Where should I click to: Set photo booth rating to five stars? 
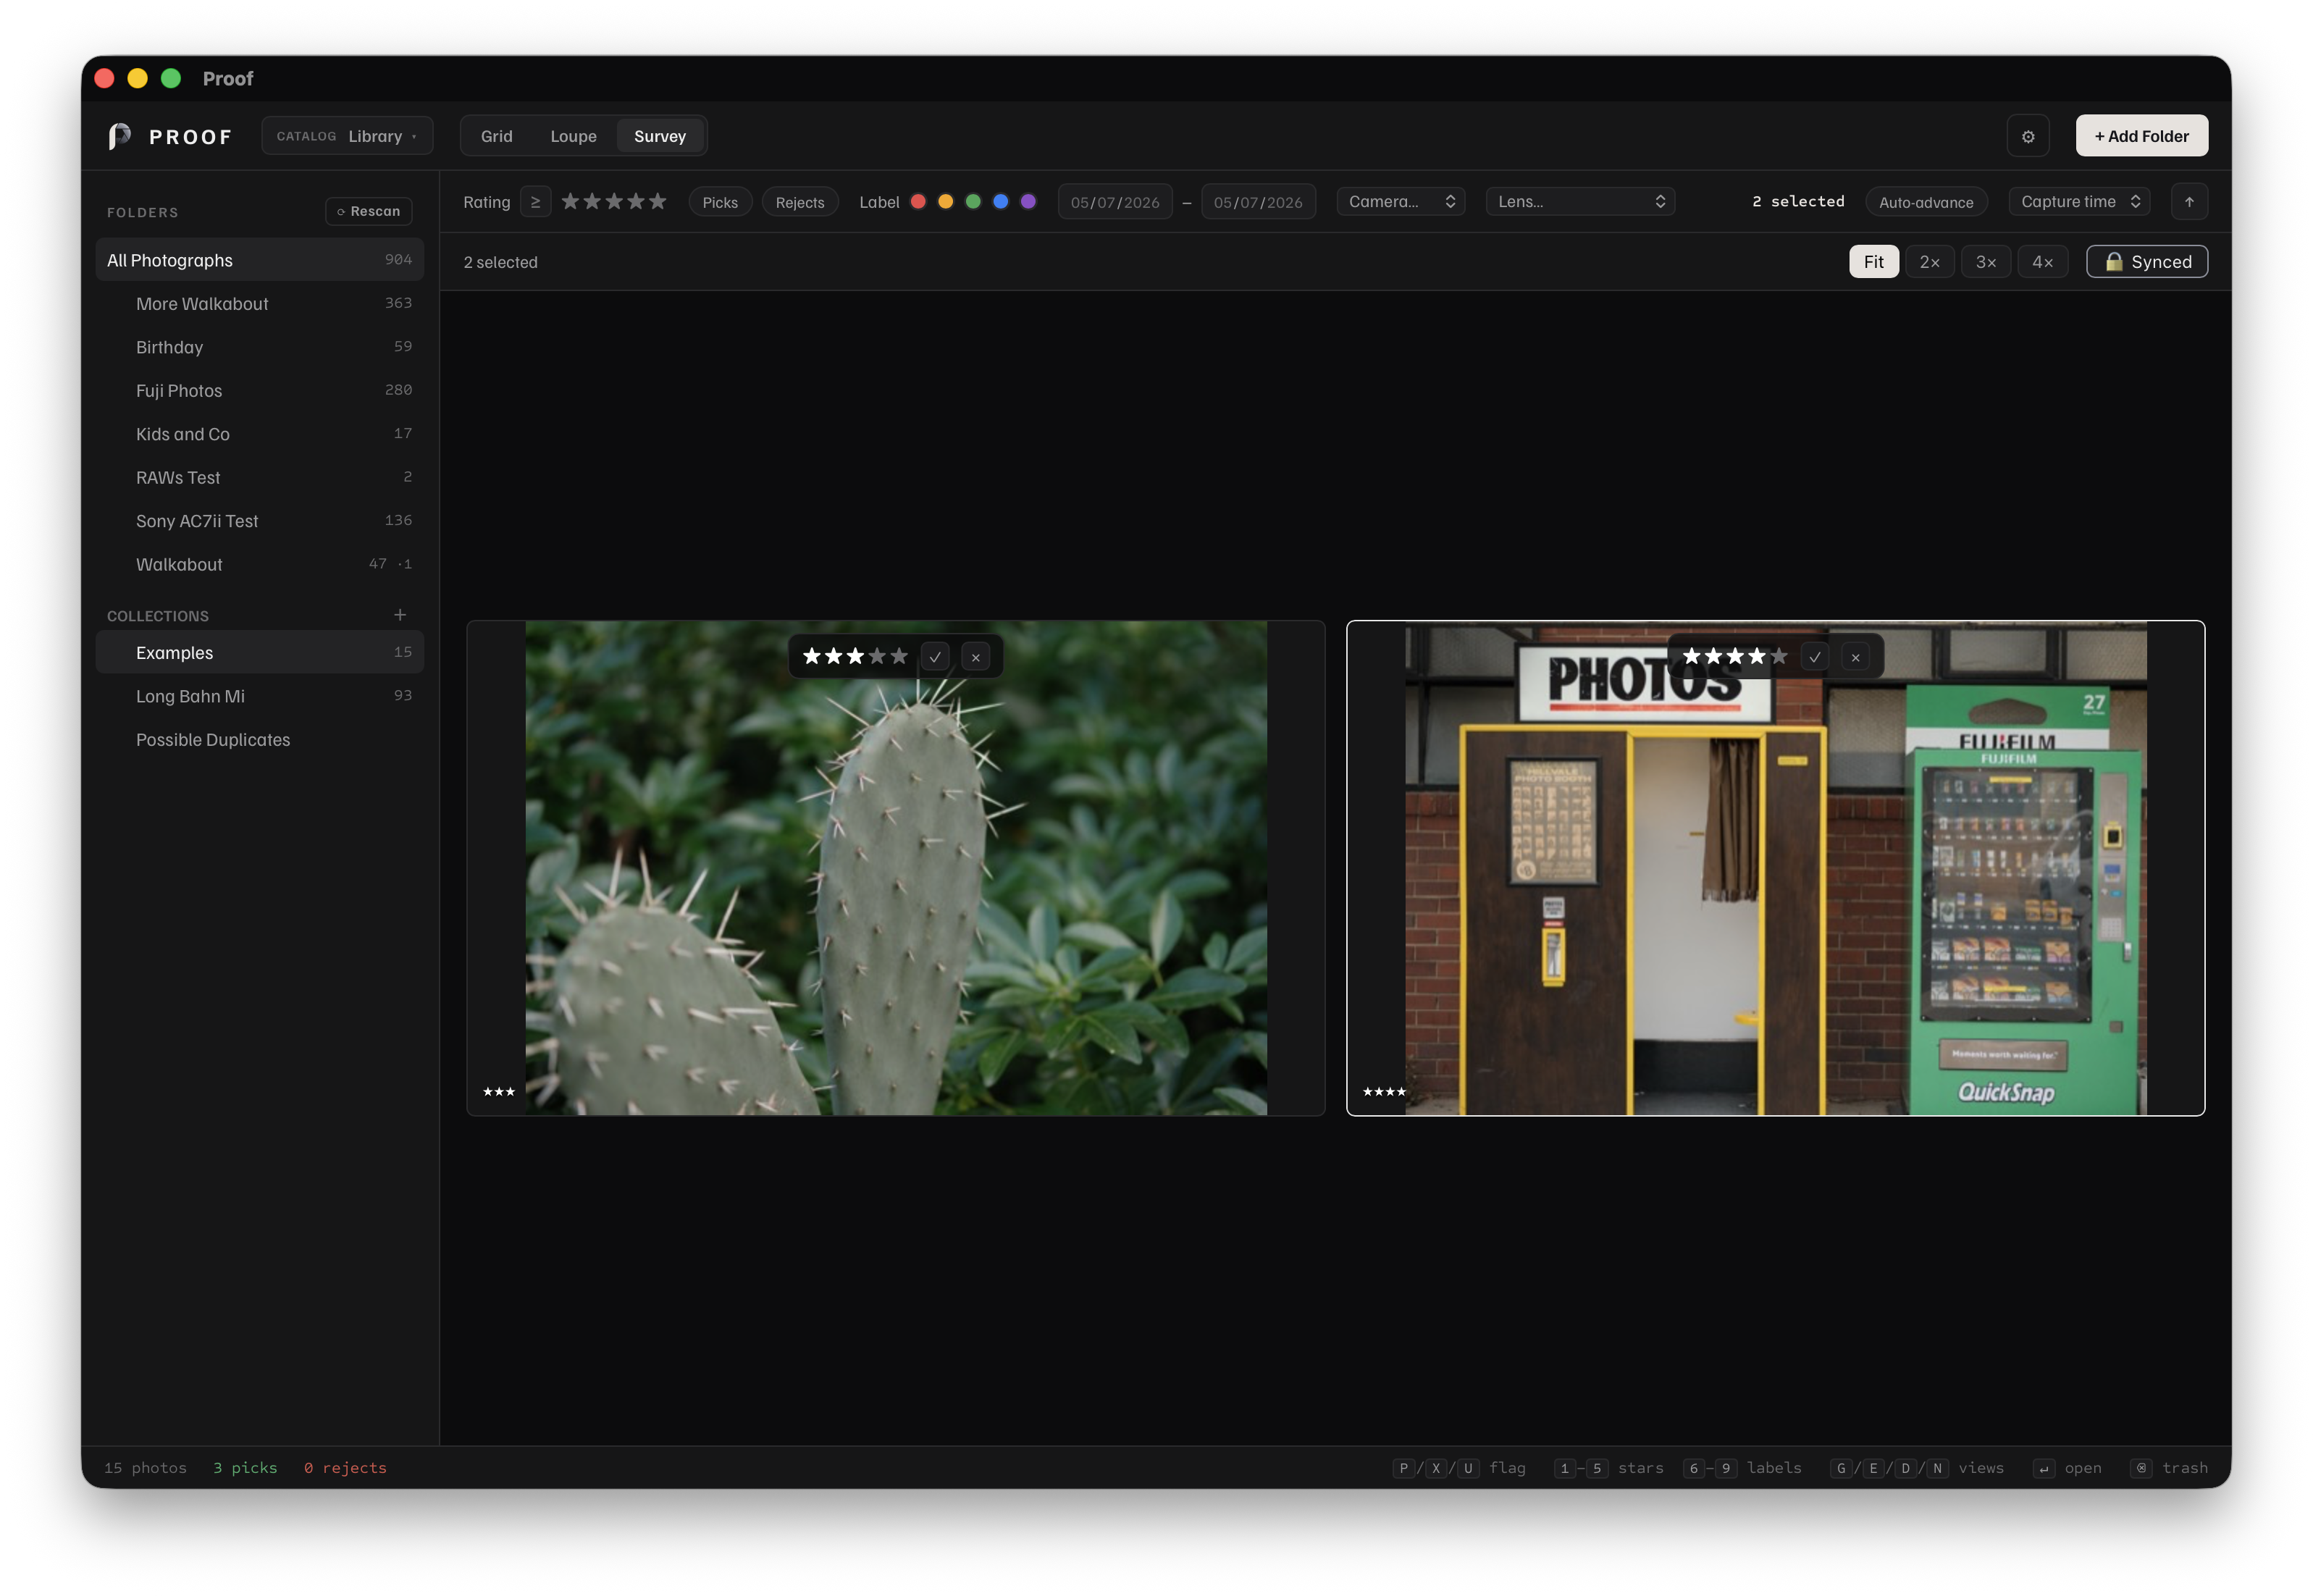click(x=1779, y=656)
